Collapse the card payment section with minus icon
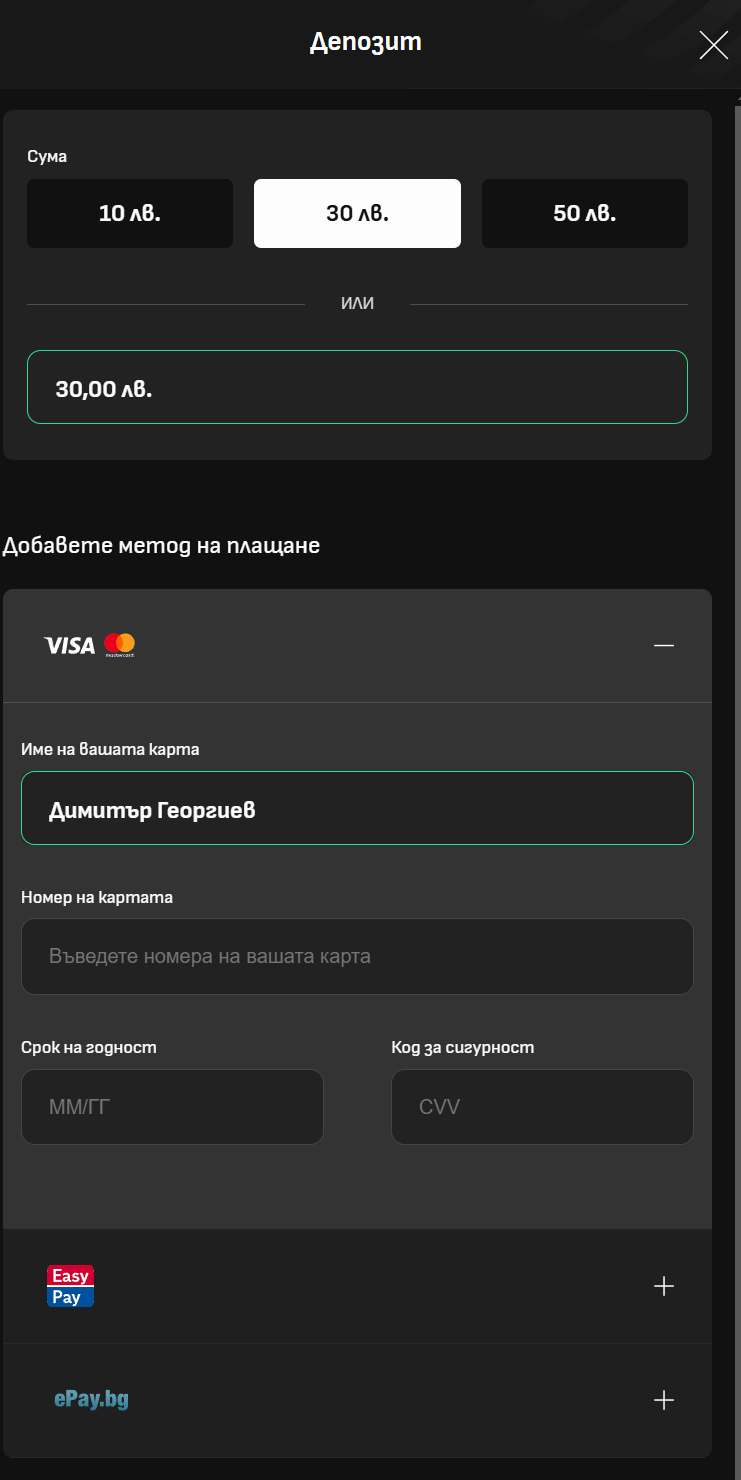 point(663,646)
